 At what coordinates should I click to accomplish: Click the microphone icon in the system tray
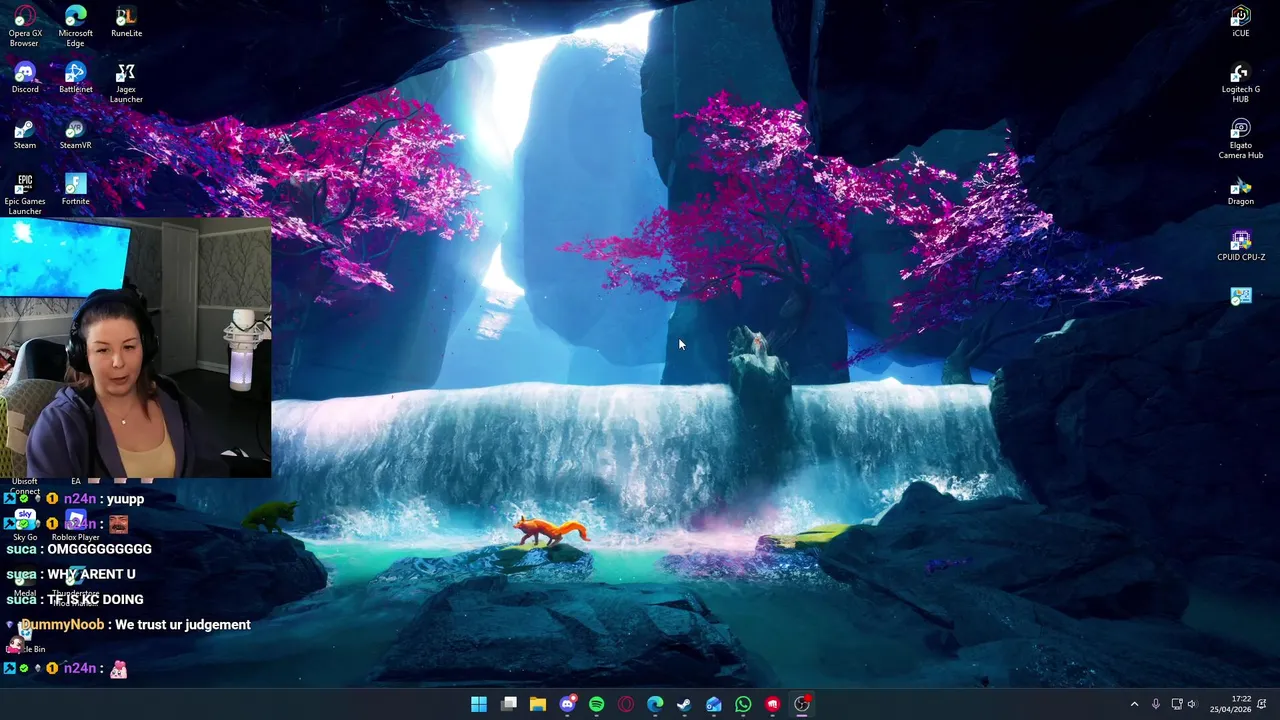(x=1156, y=704)
